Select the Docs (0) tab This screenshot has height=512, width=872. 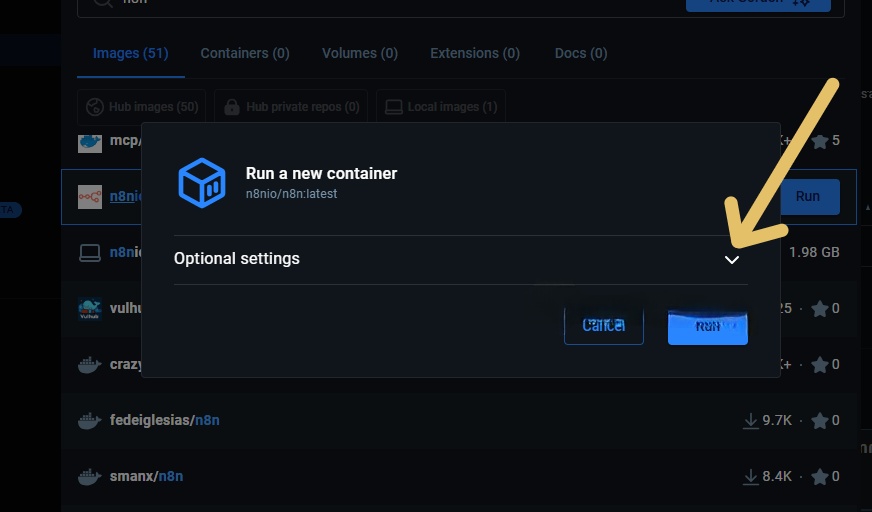(581, 53)
